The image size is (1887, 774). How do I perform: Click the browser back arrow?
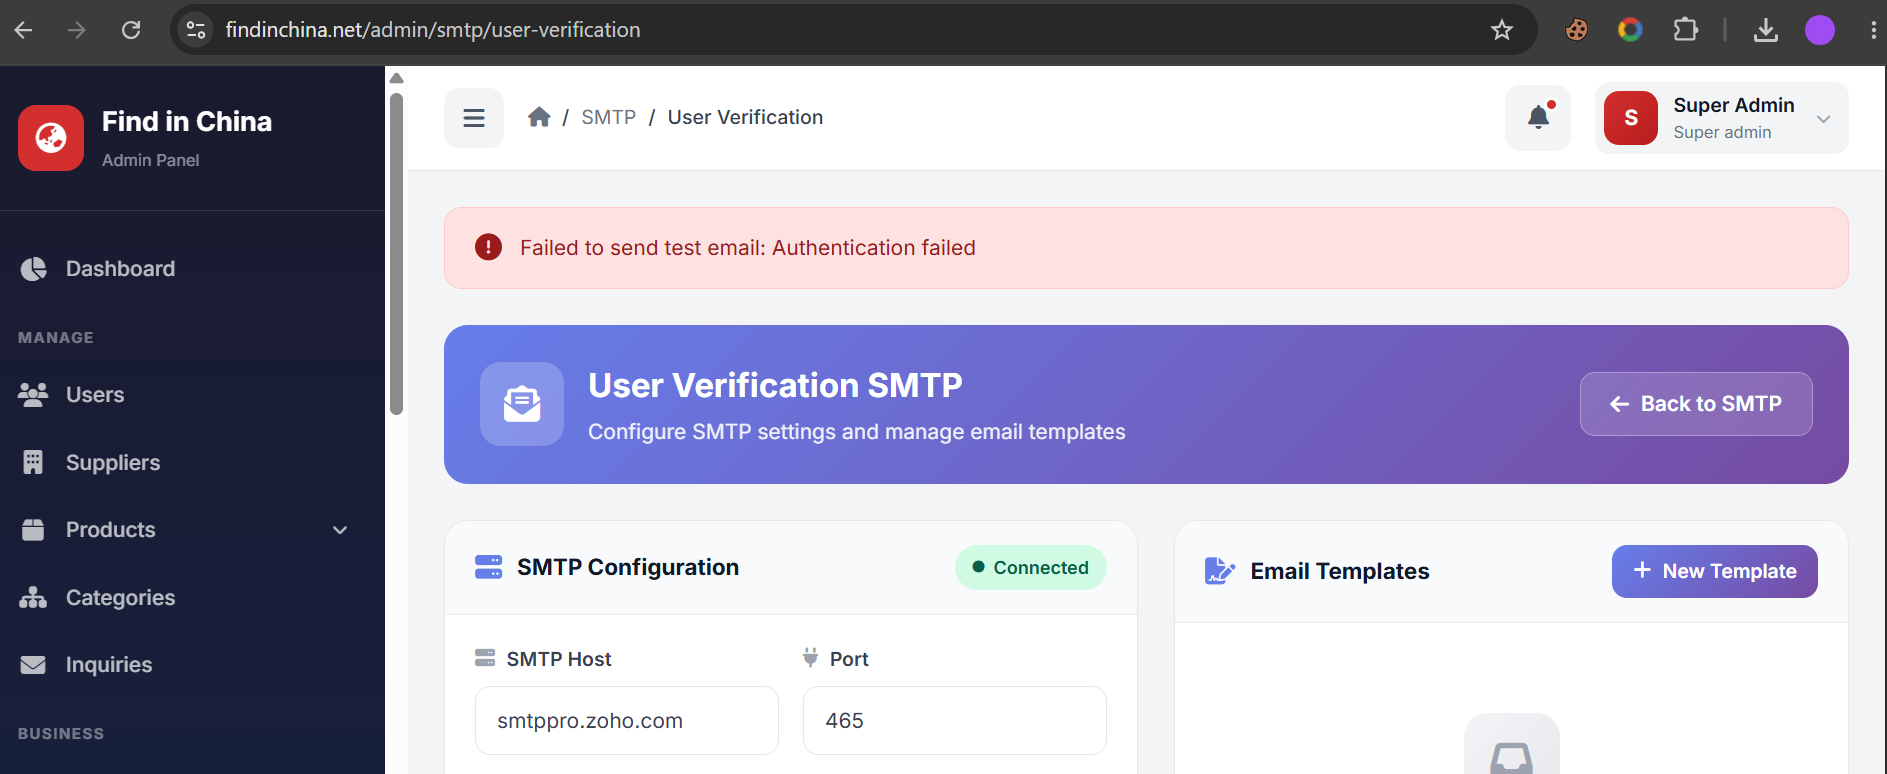[x=24, y=30]
